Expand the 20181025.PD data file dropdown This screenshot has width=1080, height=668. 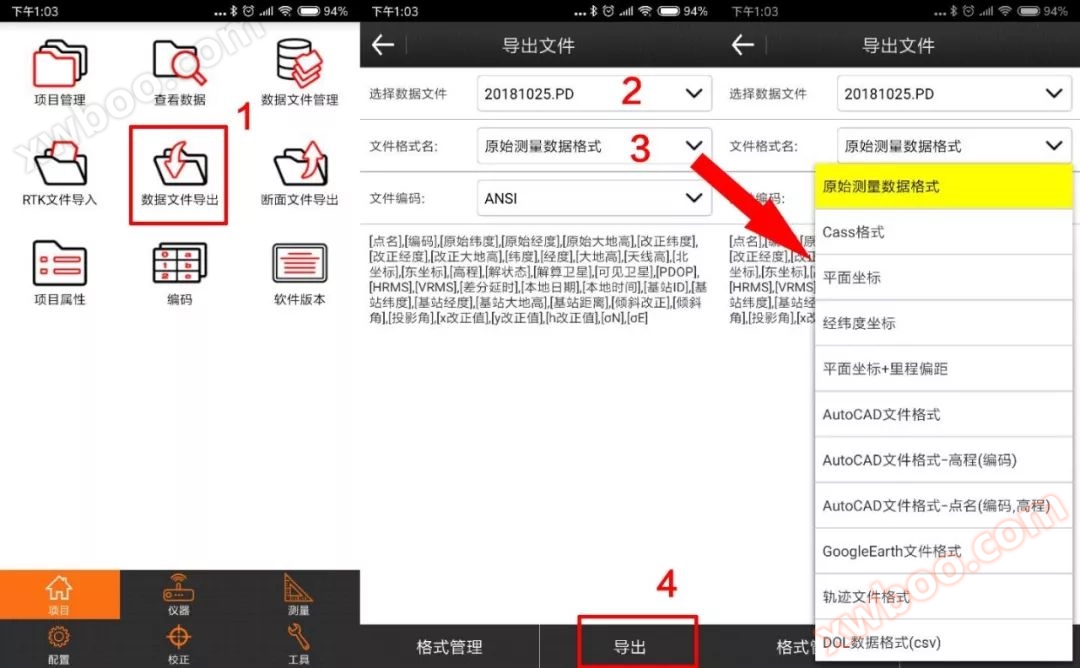pyautogui.click(x=594, y=94)
